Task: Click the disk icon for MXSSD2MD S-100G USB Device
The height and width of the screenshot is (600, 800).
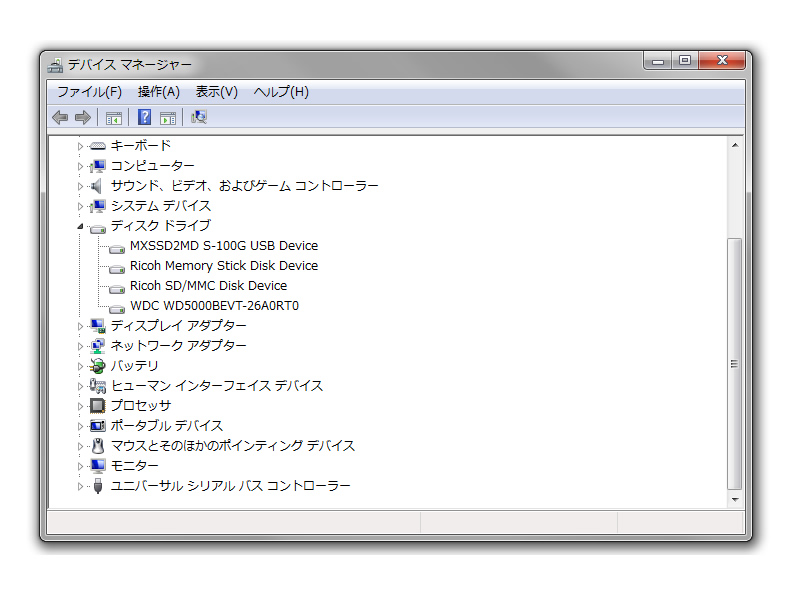Action: [x=117, y=249]
